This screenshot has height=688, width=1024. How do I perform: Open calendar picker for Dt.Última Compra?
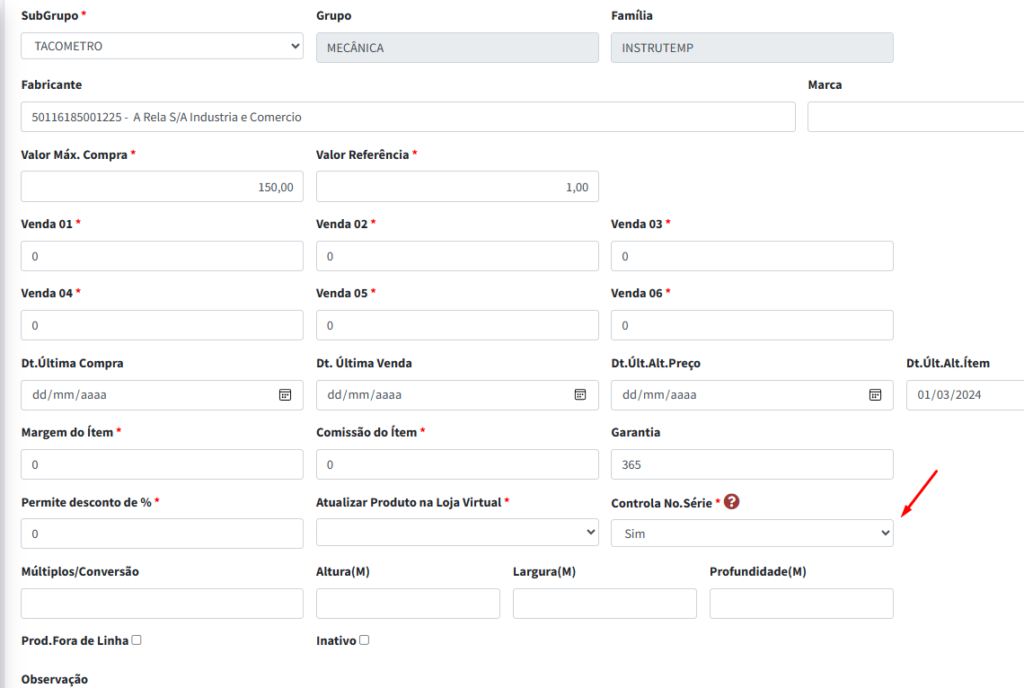(285, 395)
